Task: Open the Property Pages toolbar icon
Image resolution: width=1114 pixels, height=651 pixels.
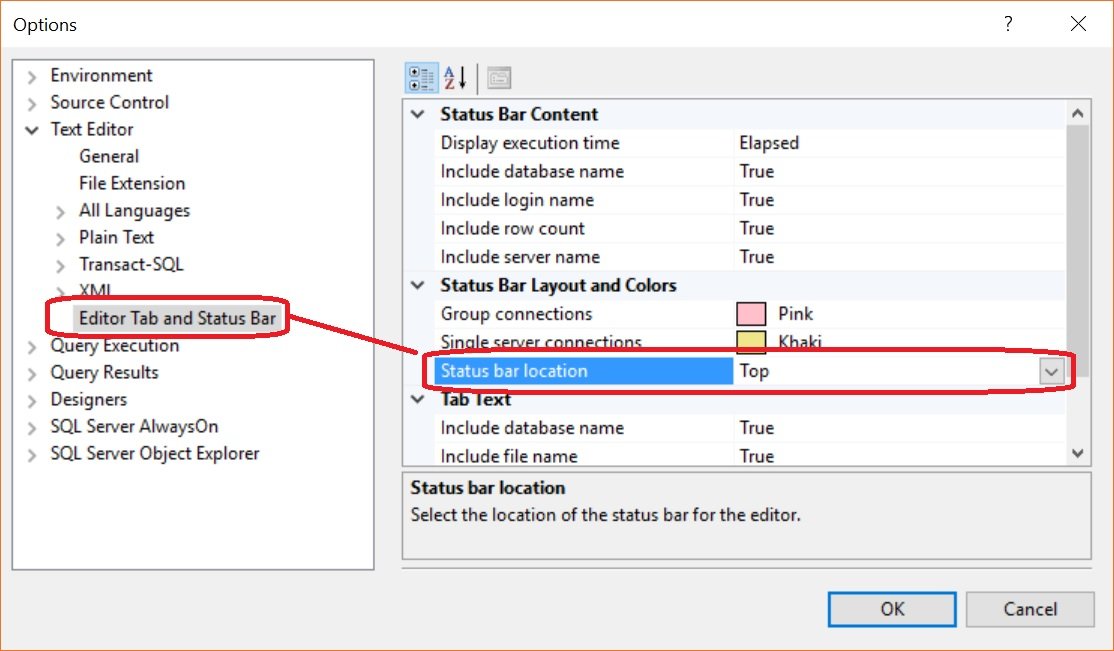Action: pos(499,78)
